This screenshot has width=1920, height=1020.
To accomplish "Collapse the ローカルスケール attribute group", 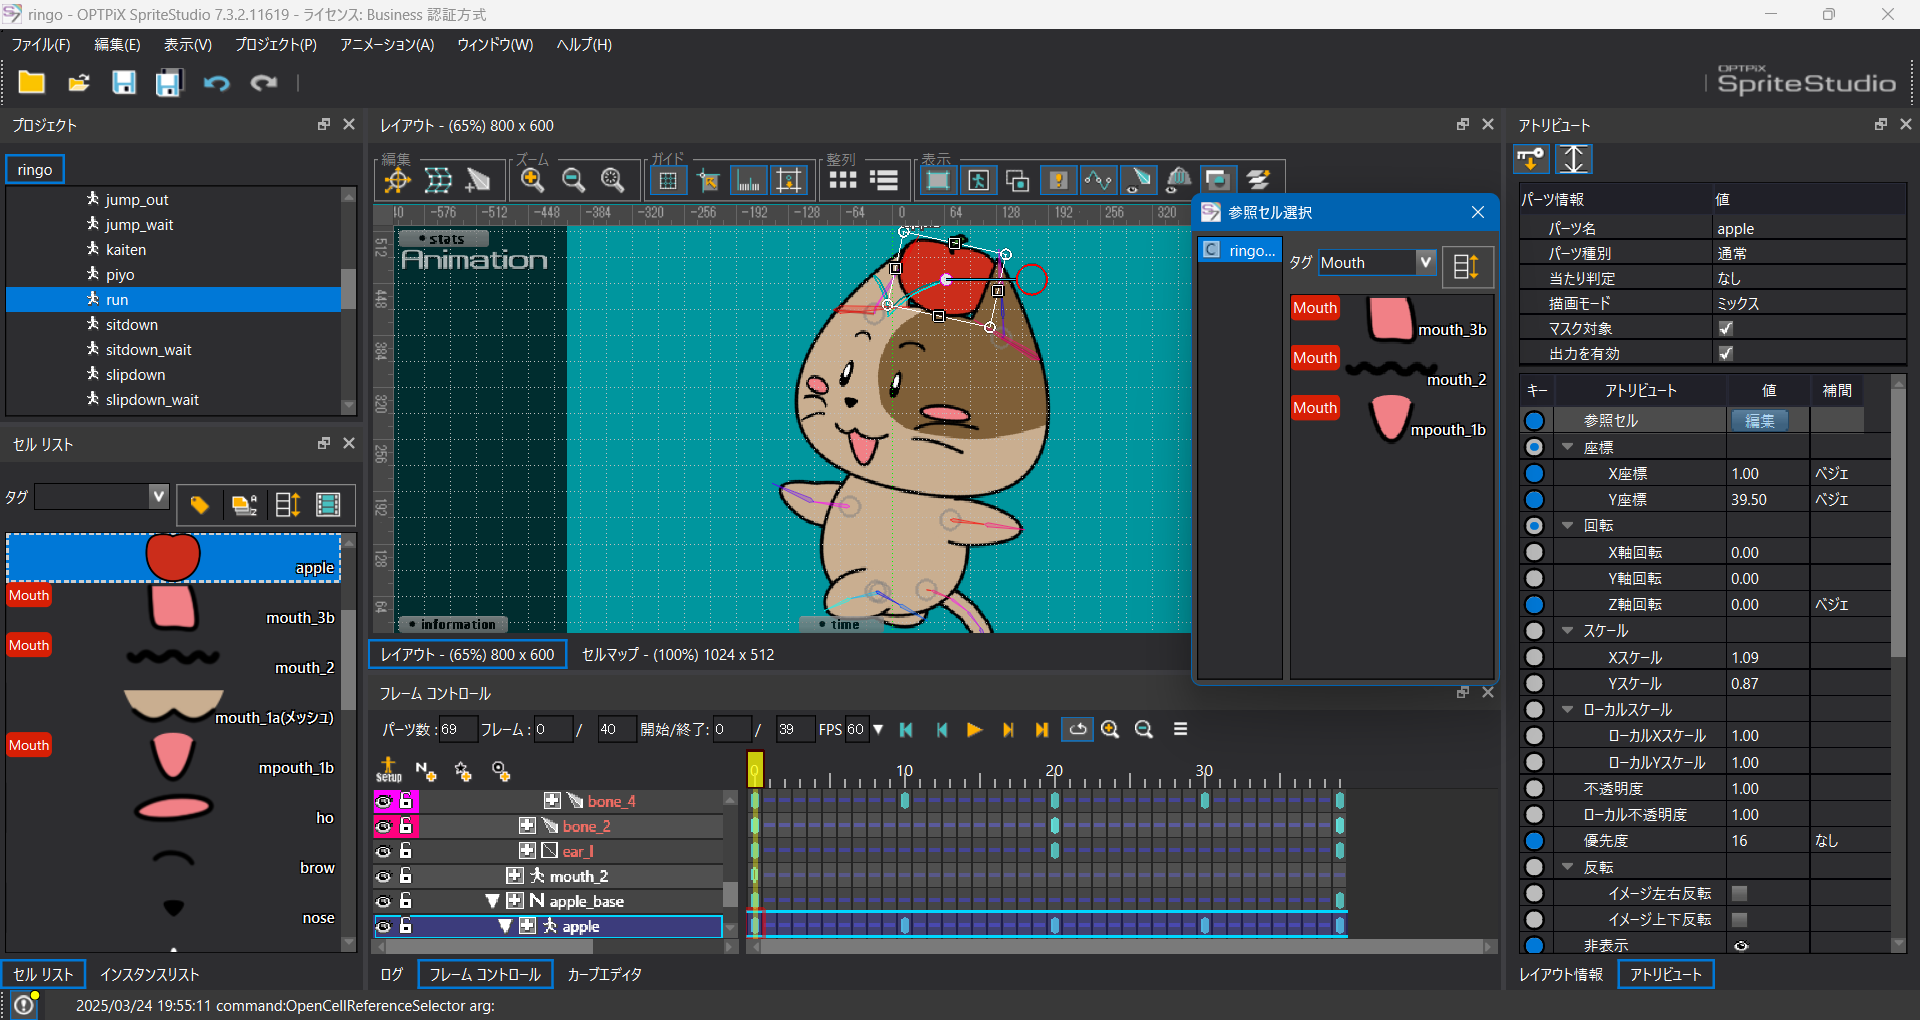I will (x=1568, y=709).
